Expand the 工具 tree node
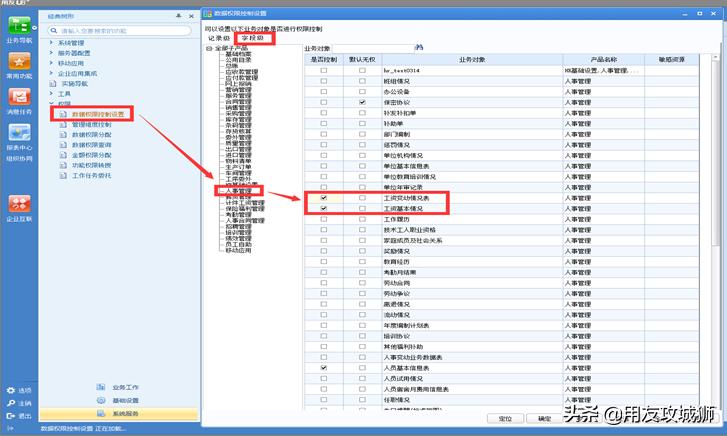This screenshot has height=436, width=727. point(51,94)
